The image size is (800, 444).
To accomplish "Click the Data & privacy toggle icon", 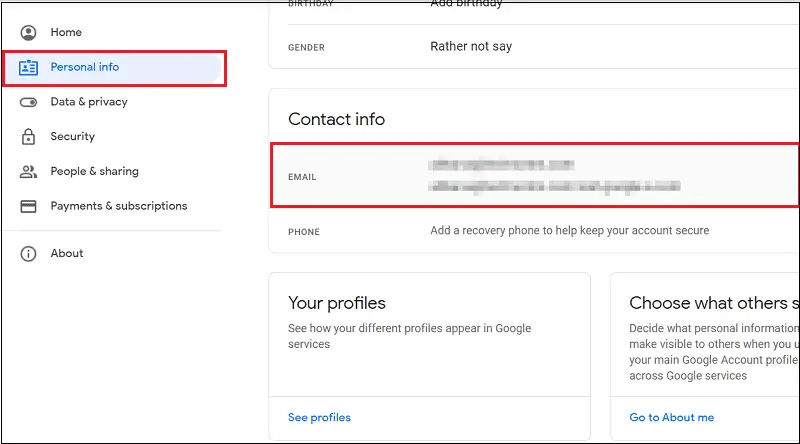I will 28,102.
